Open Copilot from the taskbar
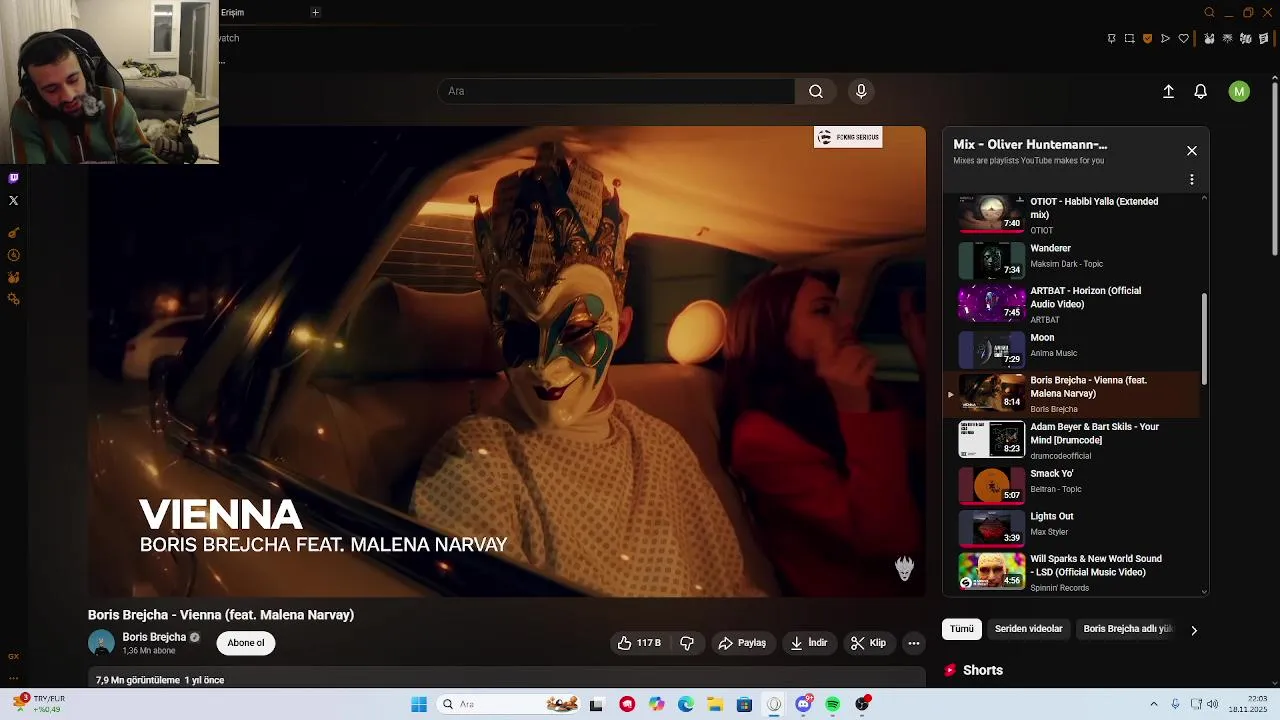 (x=656, y=705)
